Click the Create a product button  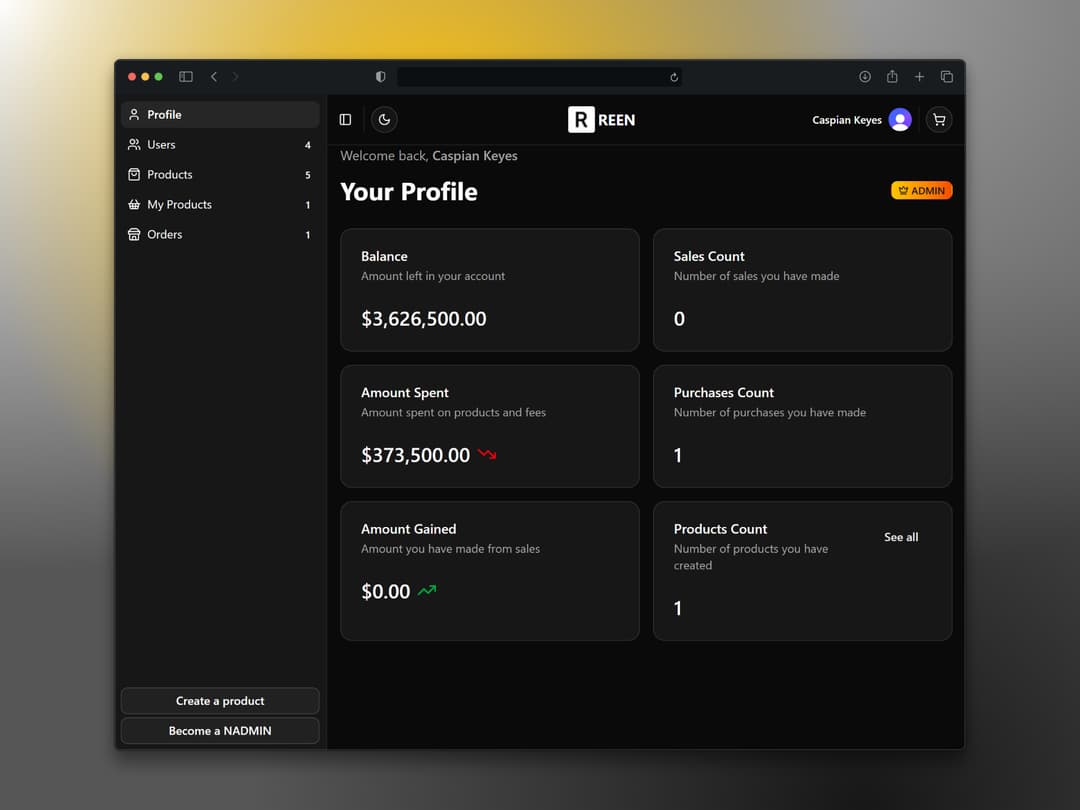tap(220, 700)
